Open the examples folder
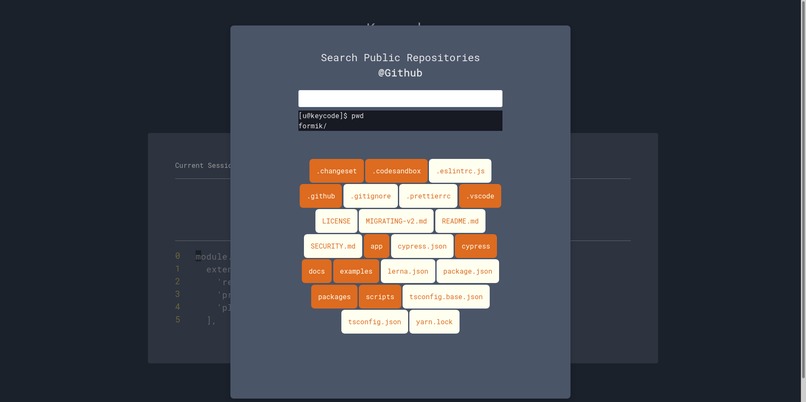 (x=356, y=271)
